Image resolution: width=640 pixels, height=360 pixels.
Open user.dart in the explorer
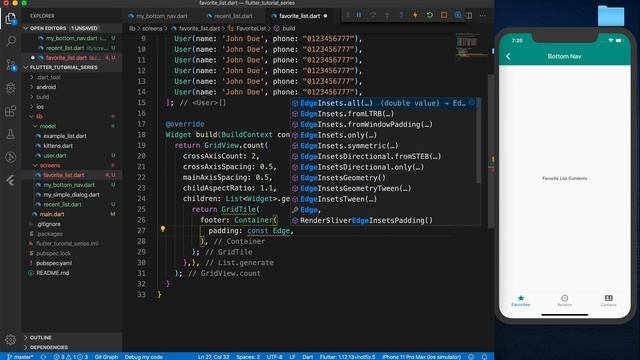pyautogui.click(x=55, y=156)
